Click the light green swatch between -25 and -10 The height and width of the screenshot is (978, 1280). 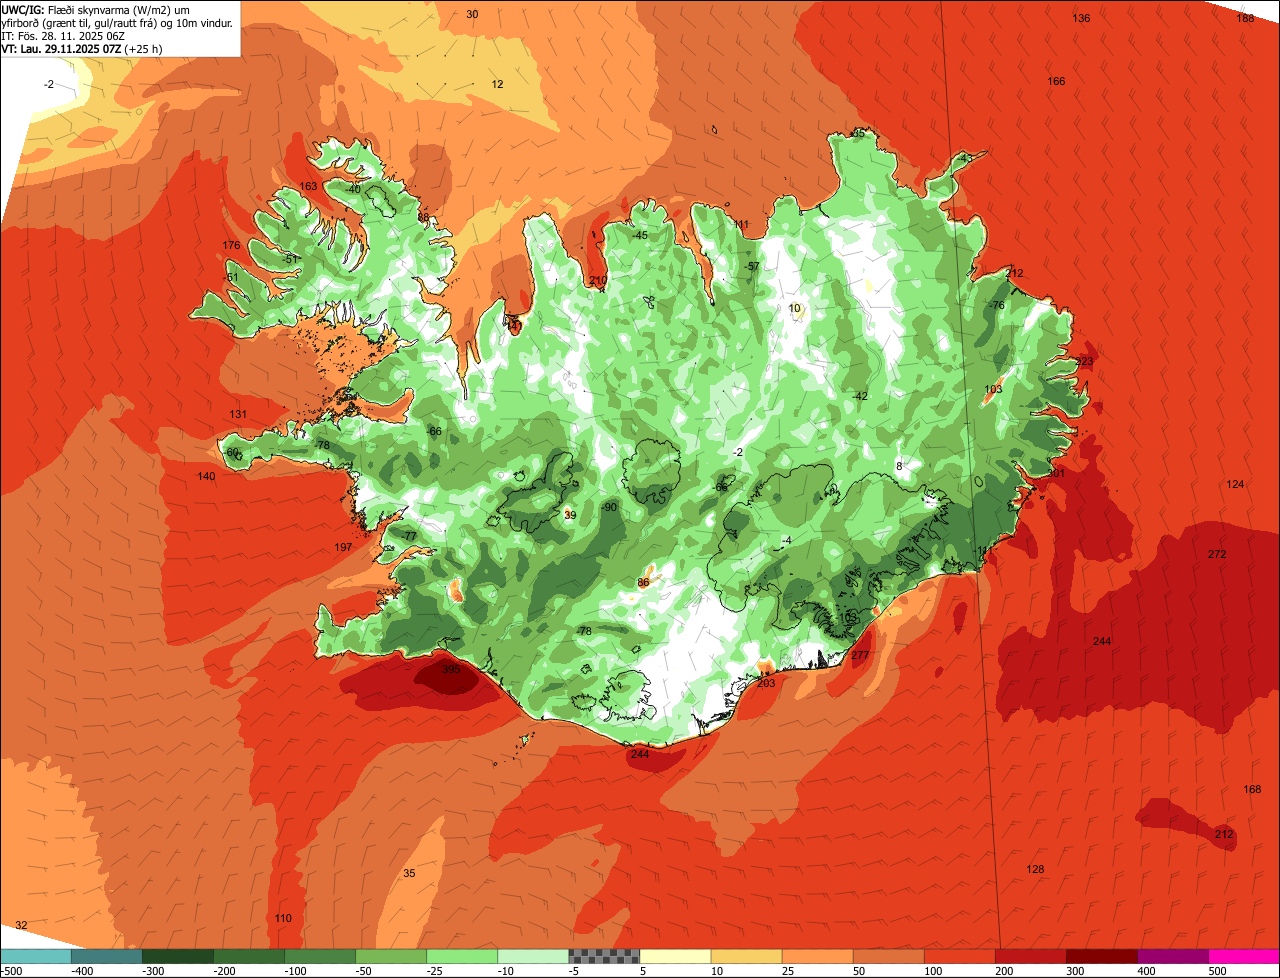pyautogui.click(x=461, y=956)
